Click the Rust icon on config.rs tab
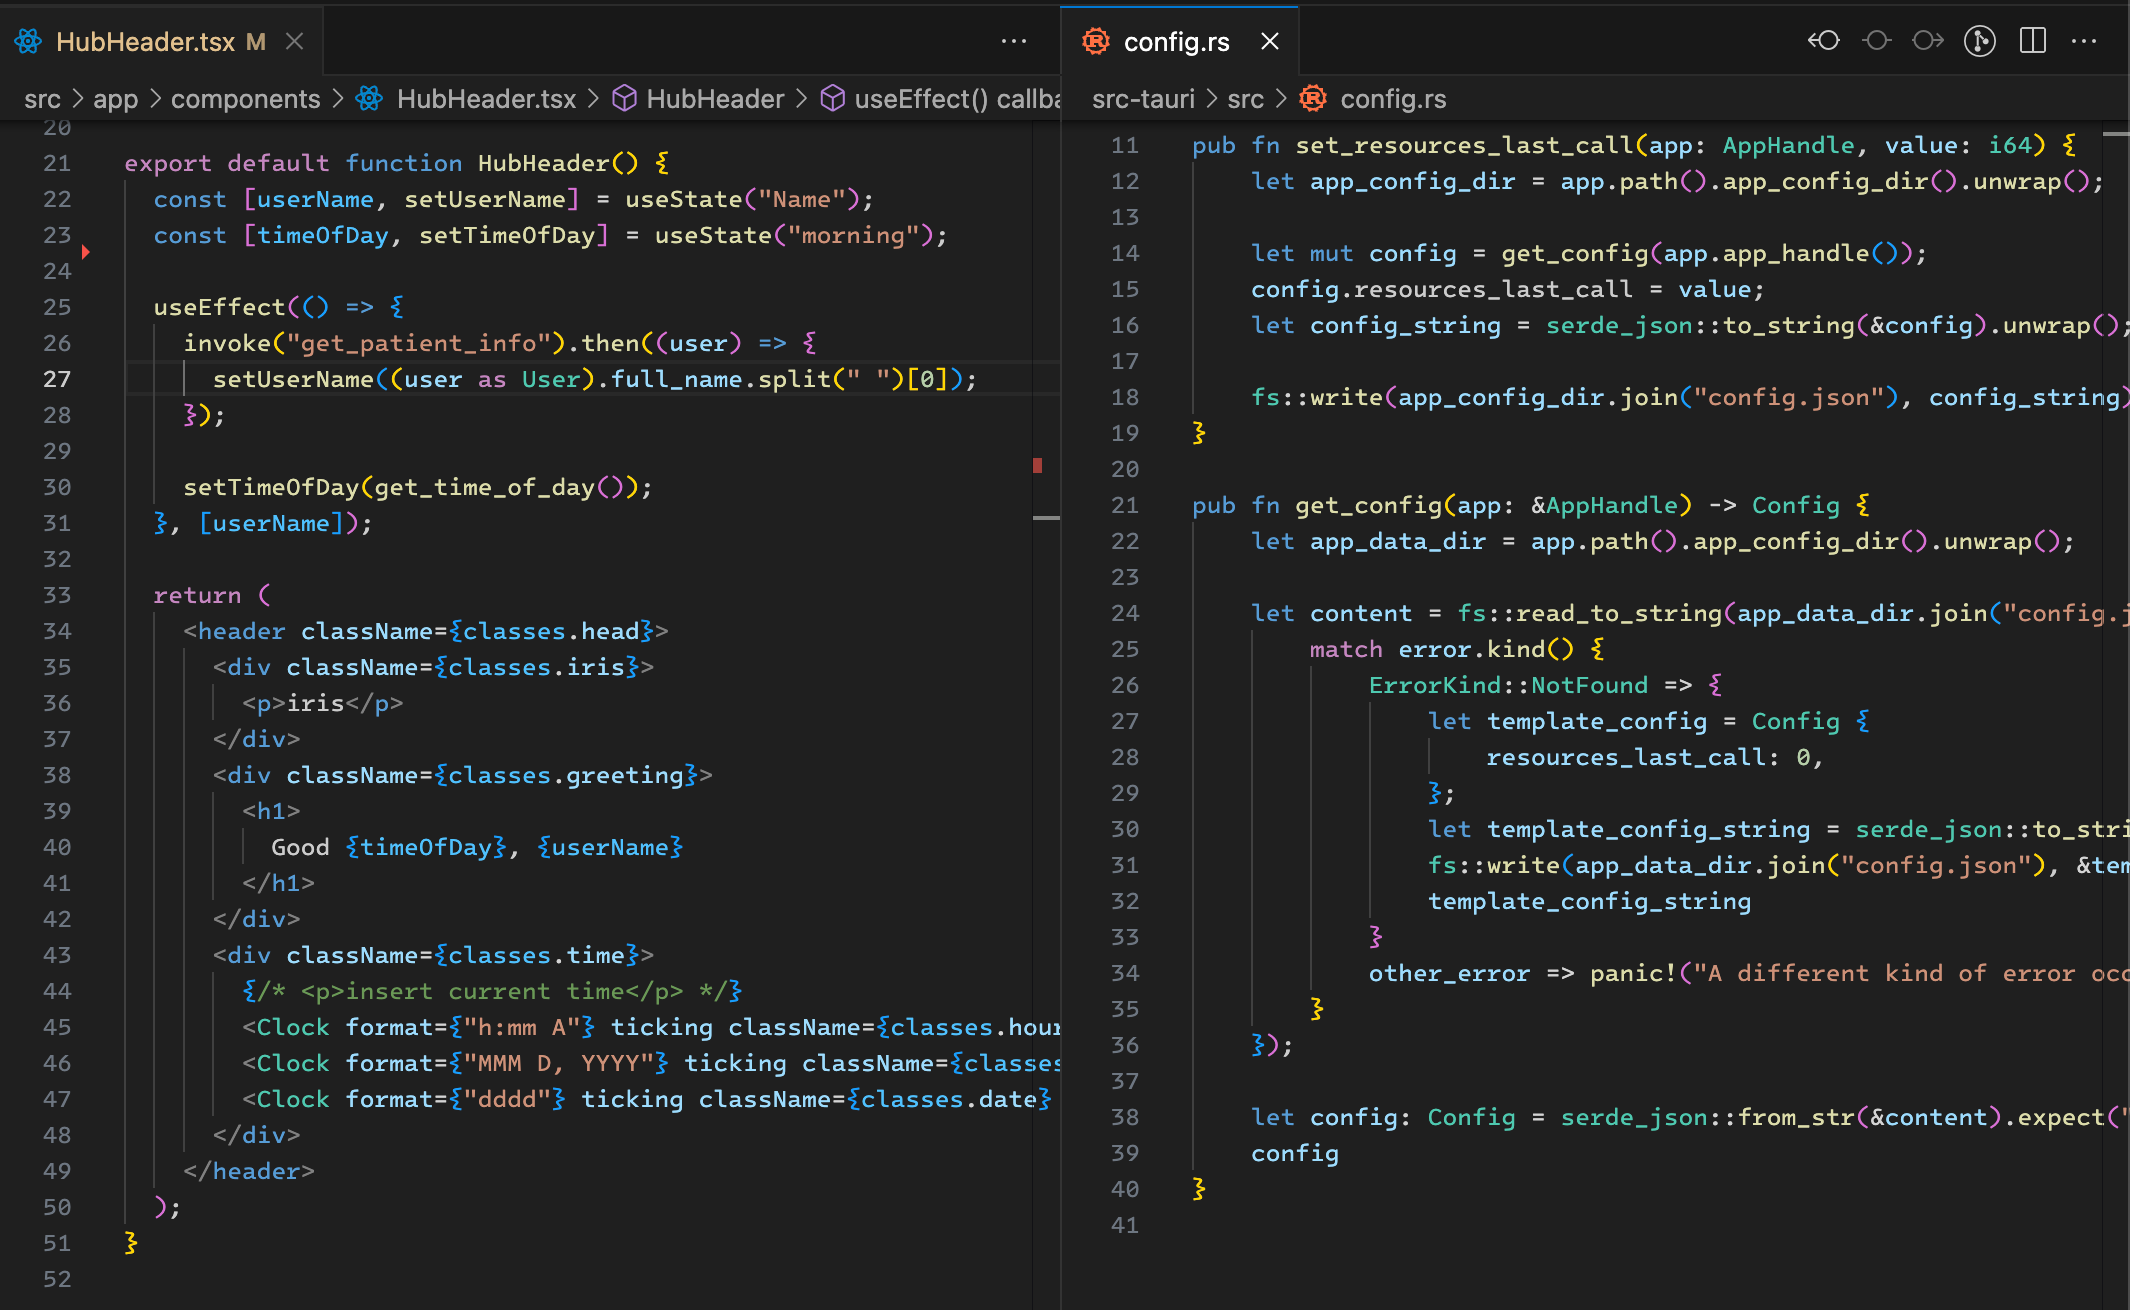The width and height of the screenshot is (2130, 1310). tap(1096, 41)
